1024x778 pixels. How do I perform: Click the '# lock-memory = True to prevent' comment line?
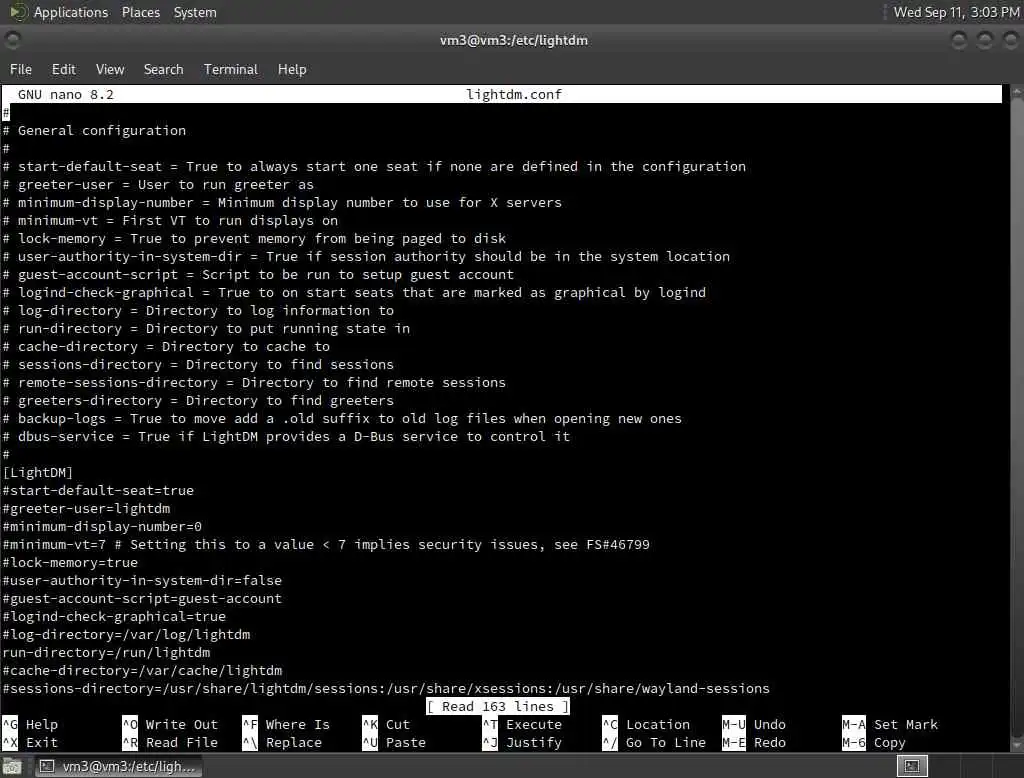pyautogui.click(x=255, y=238)
